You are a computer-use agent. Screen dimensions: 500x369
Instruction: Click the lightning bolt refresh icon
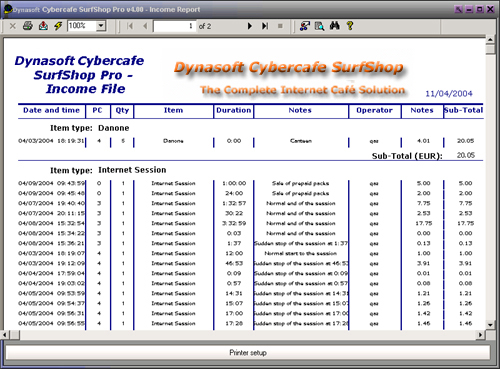click(58, 26)
